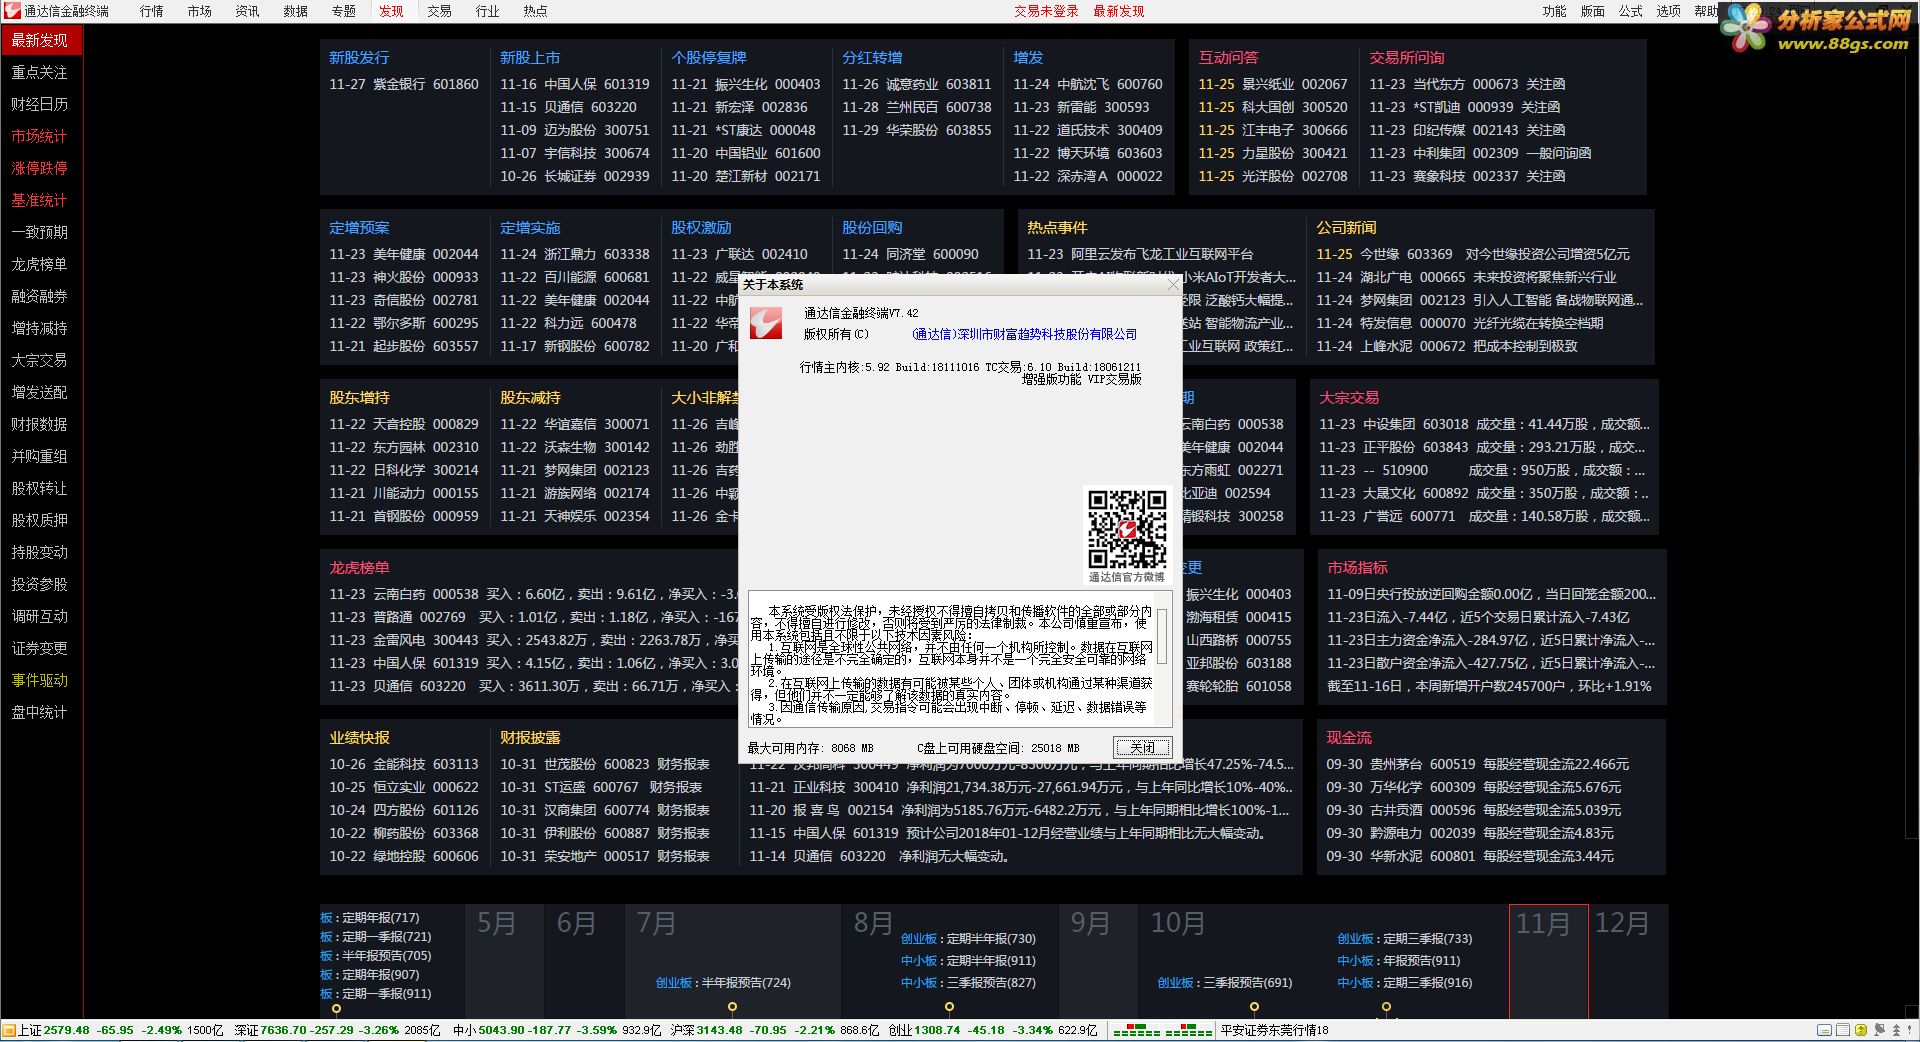Open the 数据 menu
Image resolution: width=1920 pixels, height=1042 pixels.
[x=296, y=11]
